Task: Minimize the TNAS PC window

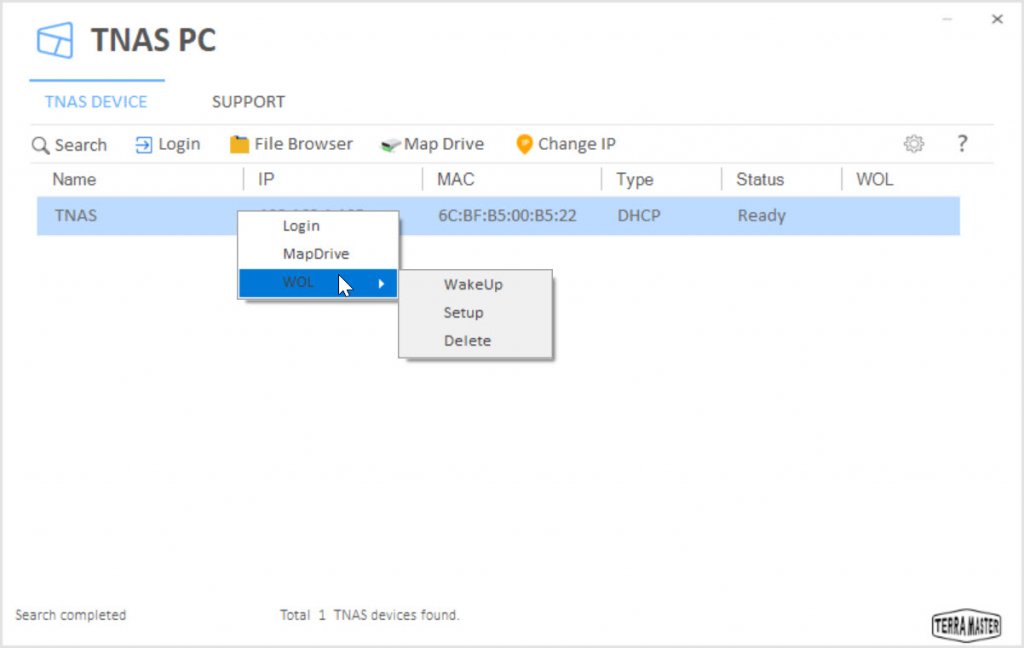Action: coord(947,20)
